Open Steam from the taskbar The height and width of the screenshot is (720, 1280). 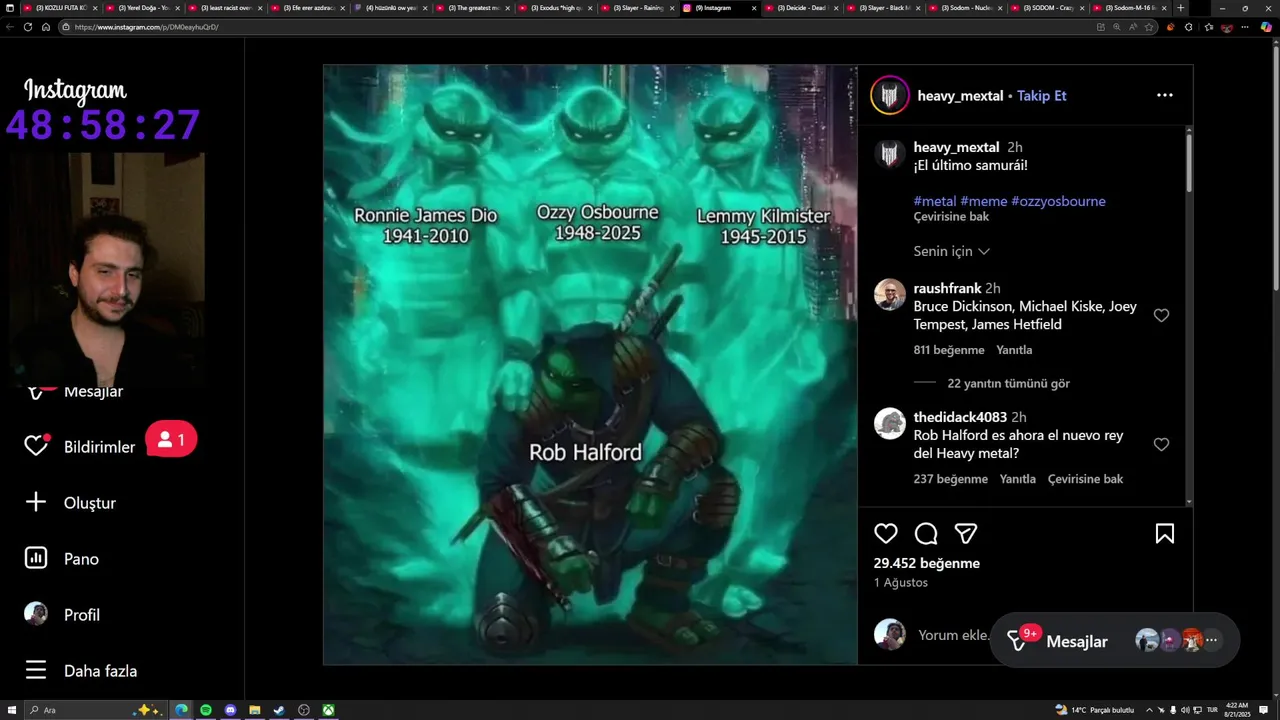click(279, 710)
